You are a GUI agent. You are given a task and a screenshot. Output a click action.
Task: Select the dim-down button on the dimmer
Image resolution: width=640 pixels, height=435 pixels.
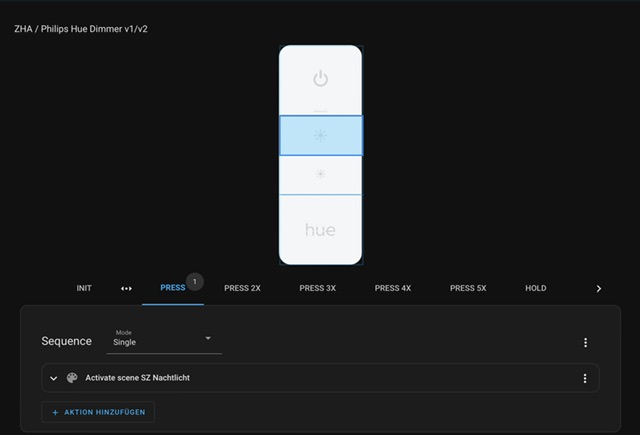(x=320, y=175)
